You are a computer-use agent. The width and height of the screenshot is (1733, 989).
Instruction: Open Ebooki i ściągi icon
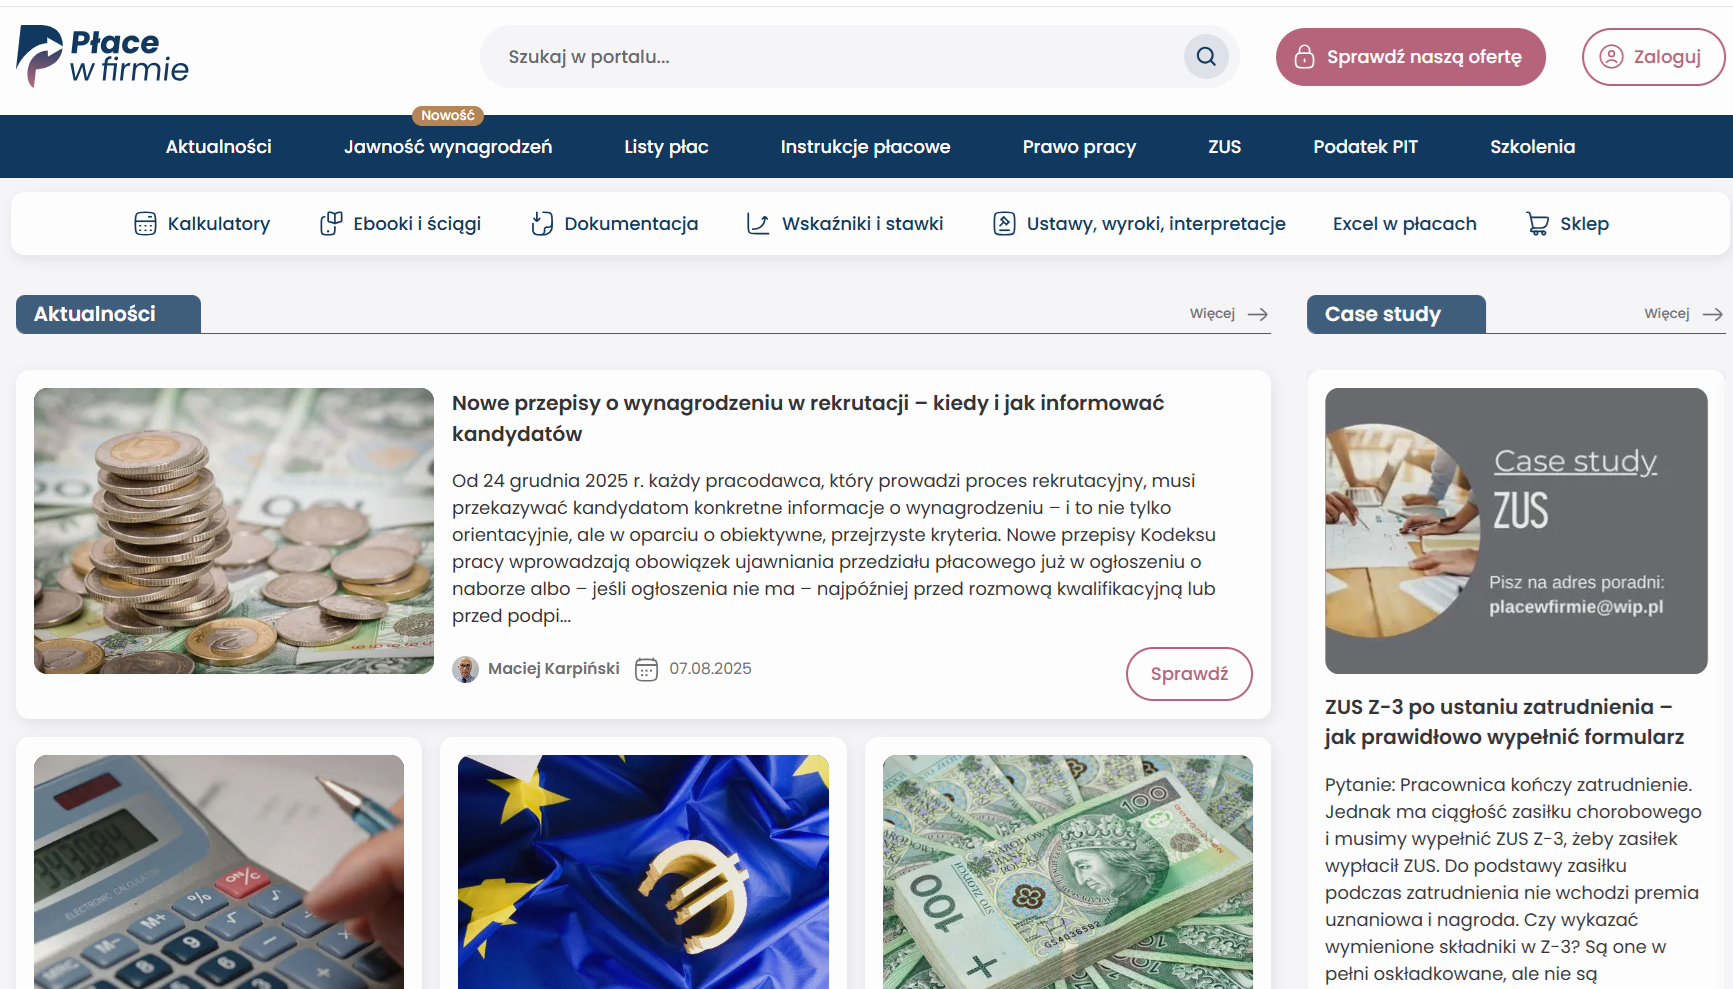click(331, 224)
